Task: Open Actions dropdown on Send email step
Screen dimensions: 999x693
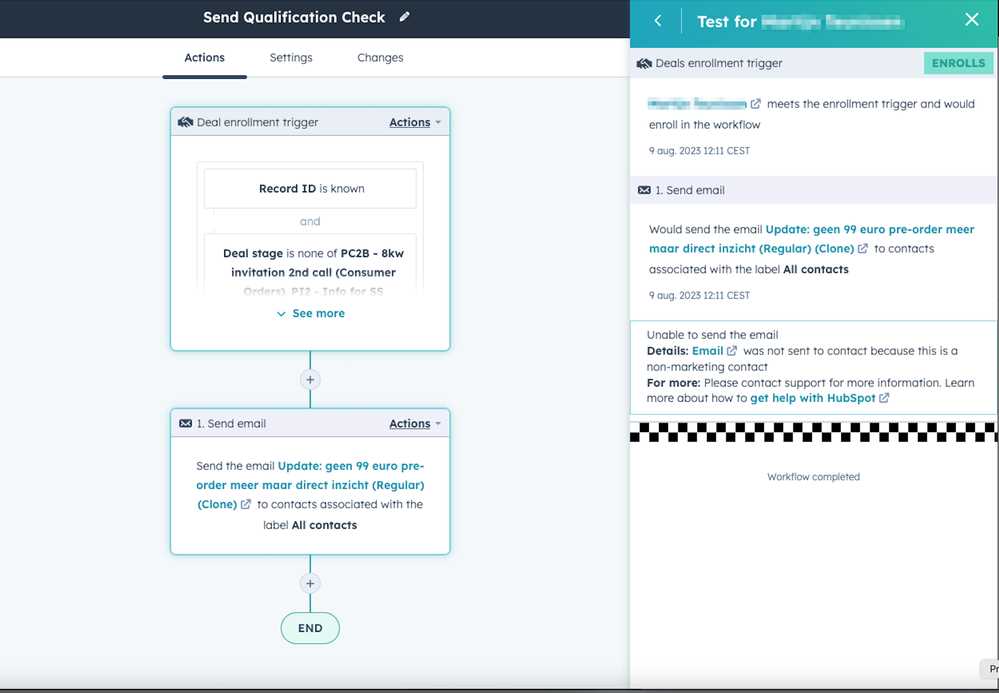Action: point(415,424)
